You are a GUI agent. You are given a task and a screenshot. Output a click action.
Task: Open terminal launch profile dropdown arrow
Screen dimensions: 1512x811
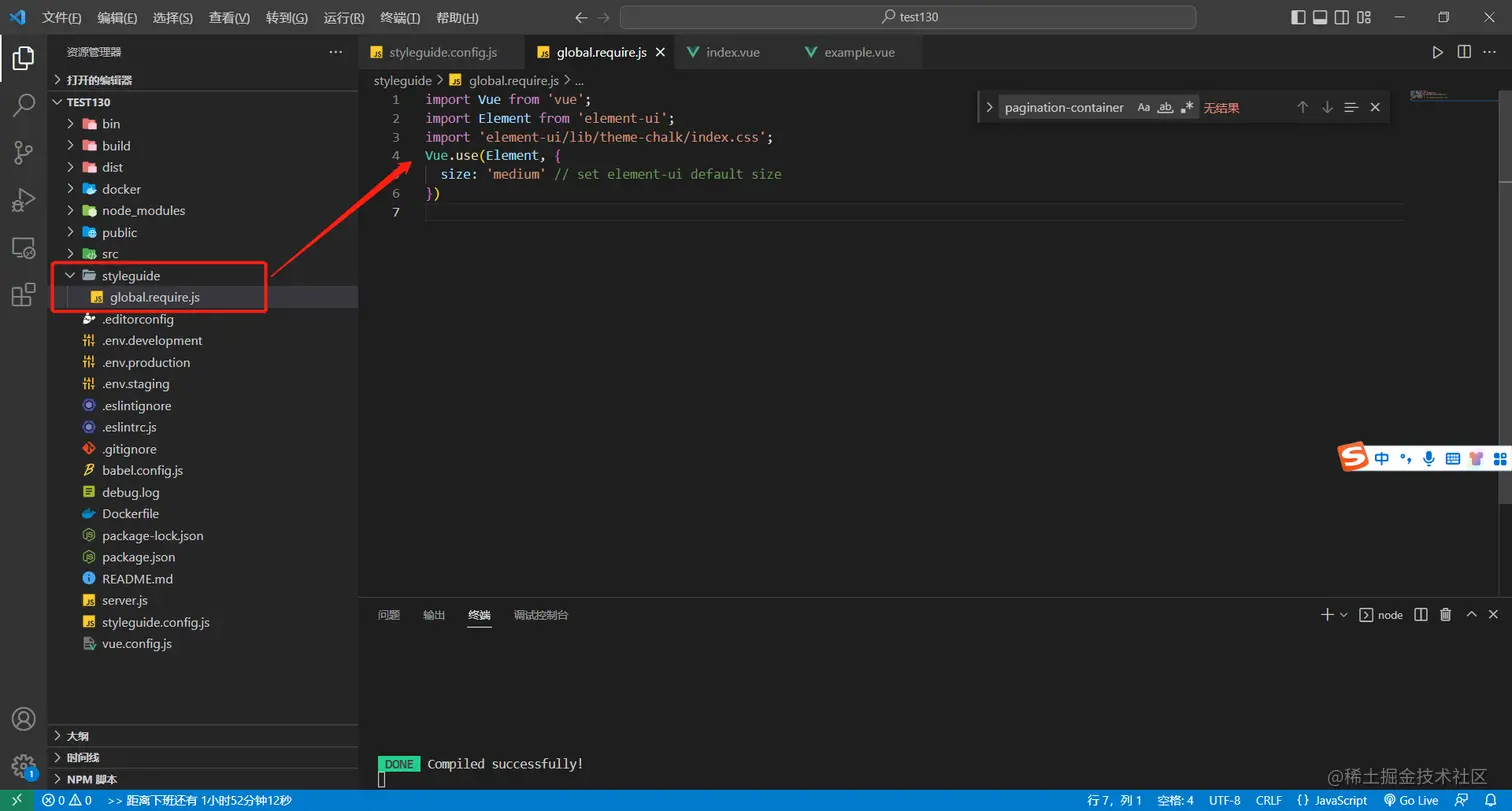coord(1344,615)
